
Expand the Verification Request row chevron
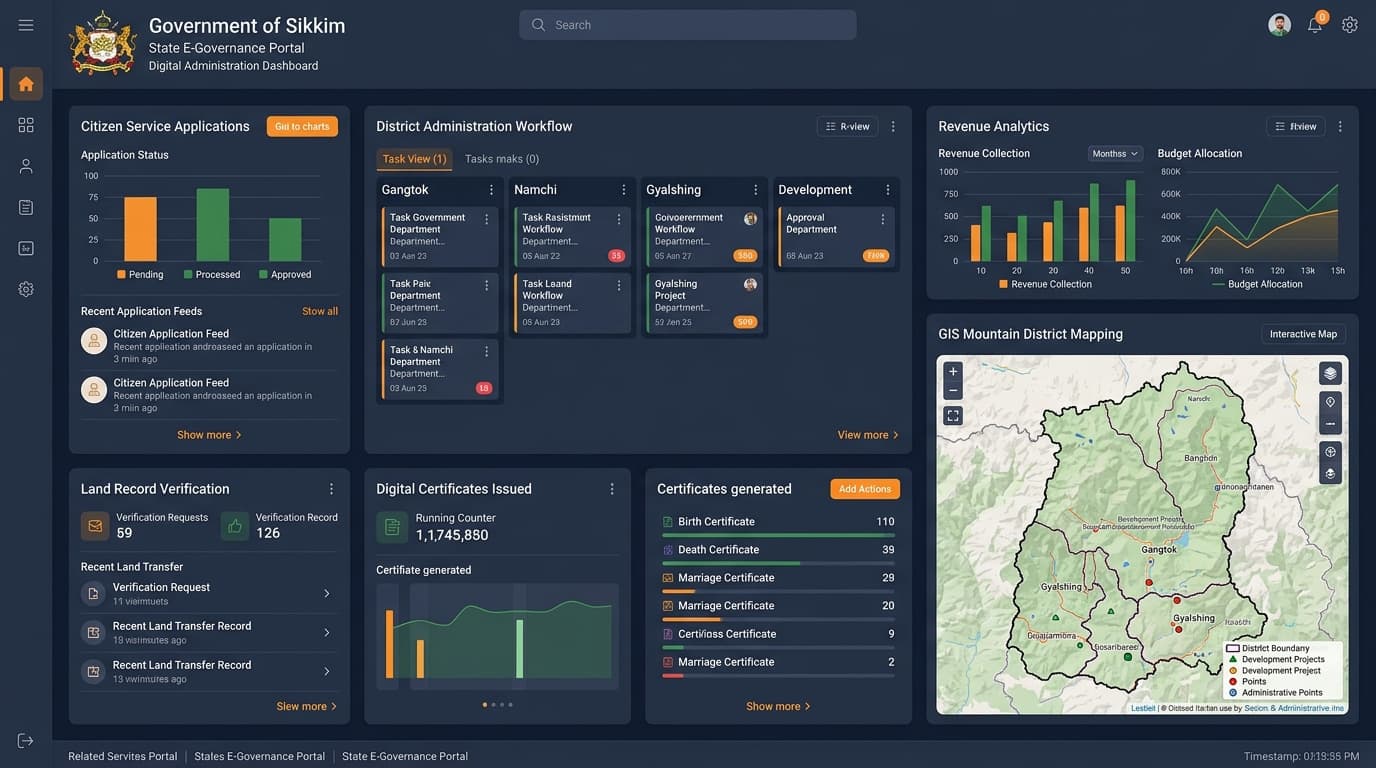pos(326,594)
